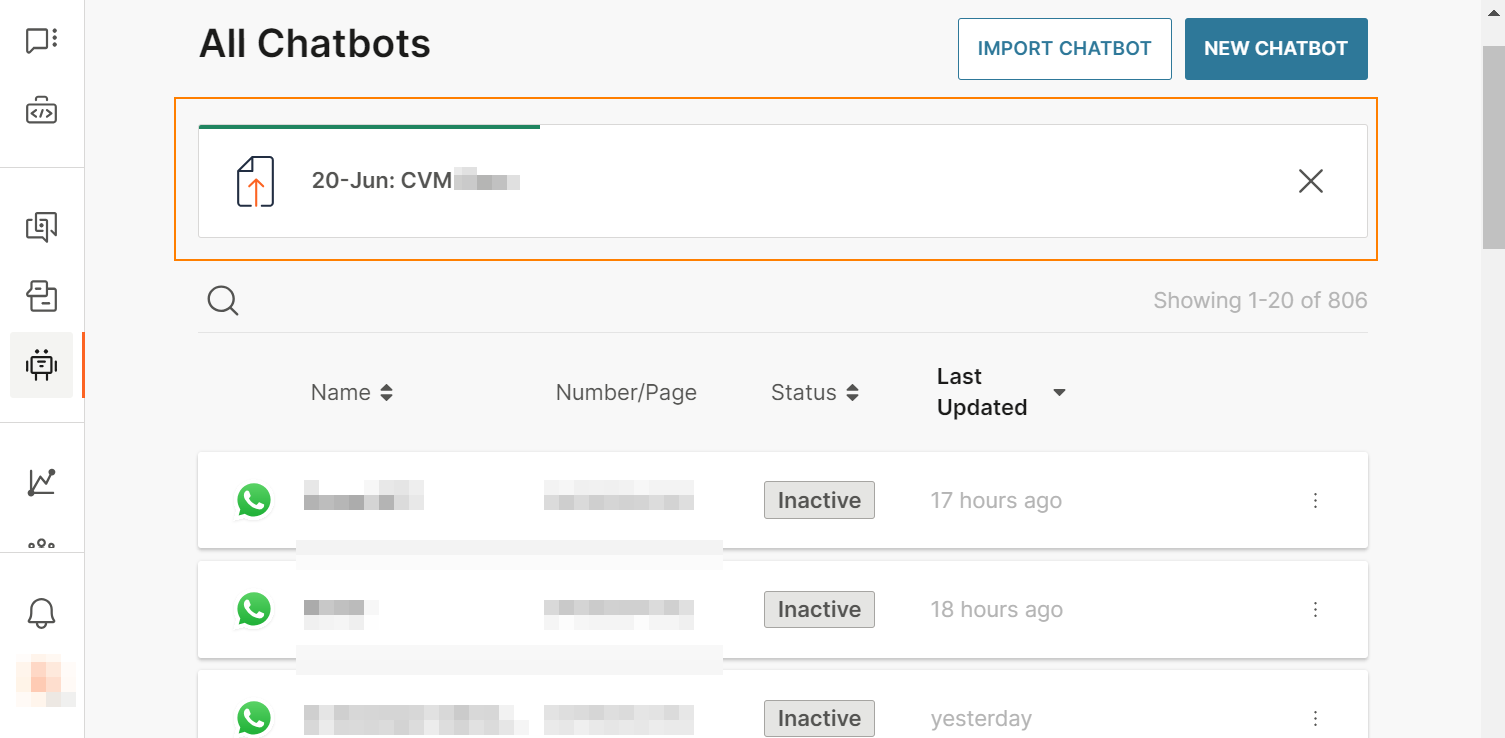The height and width of the screenshot is (738, 1505).
Task: Click the Number/Page column header
Action: pos(626,393)
